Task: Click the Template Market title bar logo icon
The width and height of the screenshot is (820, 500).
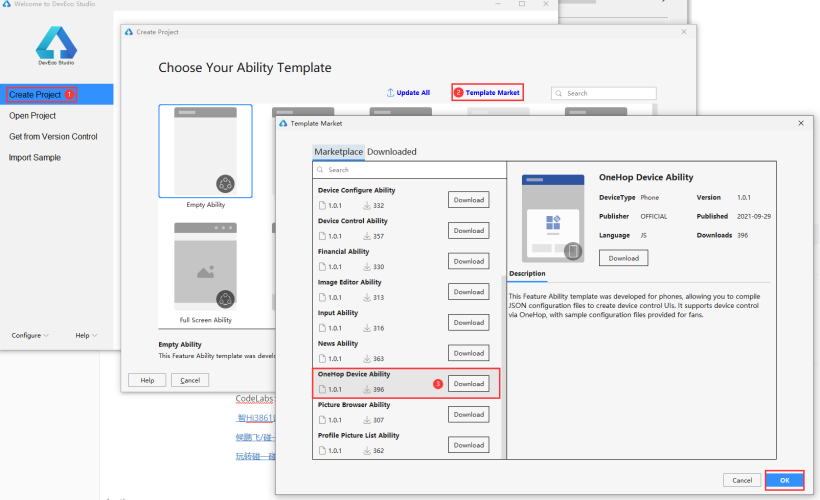Action: click(x=283, y=123)
